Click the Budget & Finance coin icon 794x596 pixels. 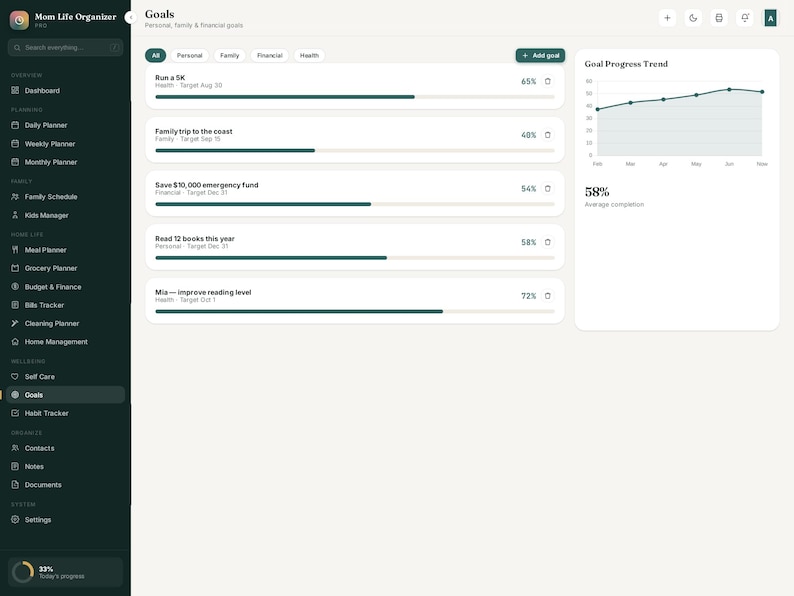[15, 287]
